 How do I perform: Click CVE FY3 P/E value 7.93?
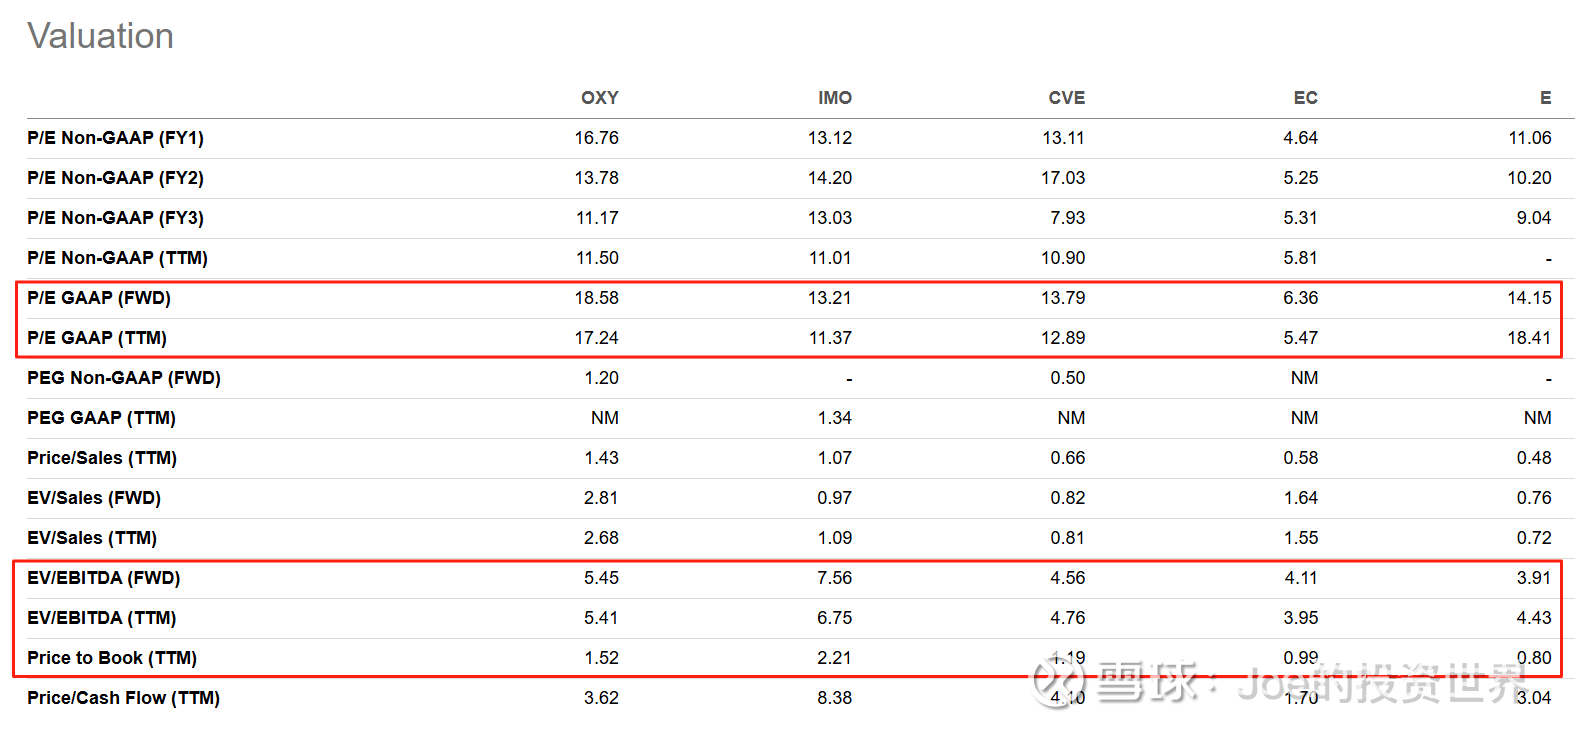(x=1068, y=218)
